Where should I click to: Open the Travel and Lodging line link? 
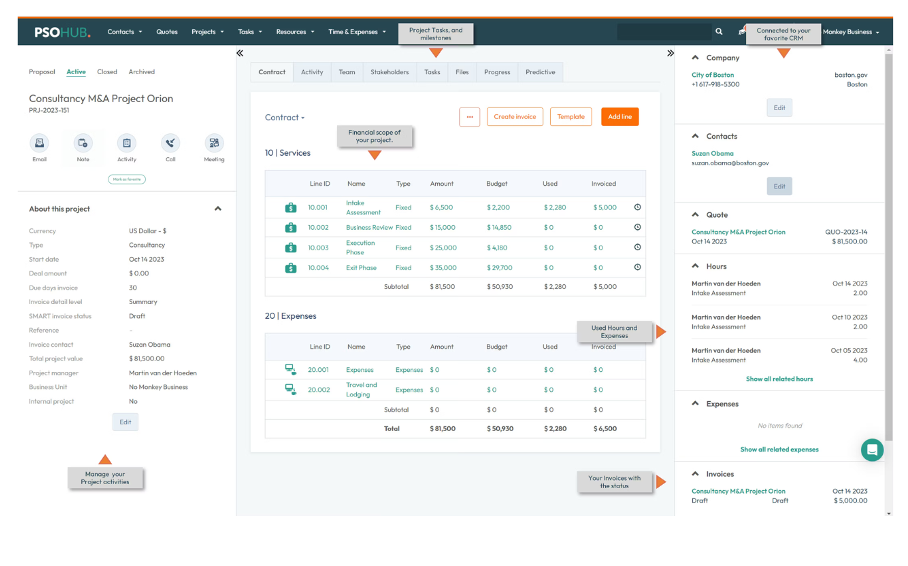click(x=361, y=390)
